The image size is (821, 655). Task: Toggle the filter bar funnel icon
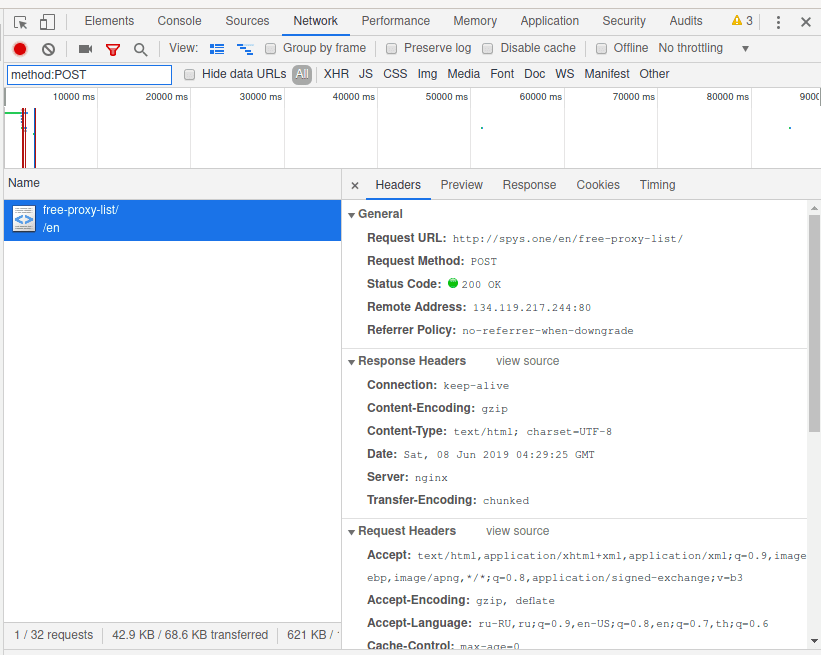point(113,48)
